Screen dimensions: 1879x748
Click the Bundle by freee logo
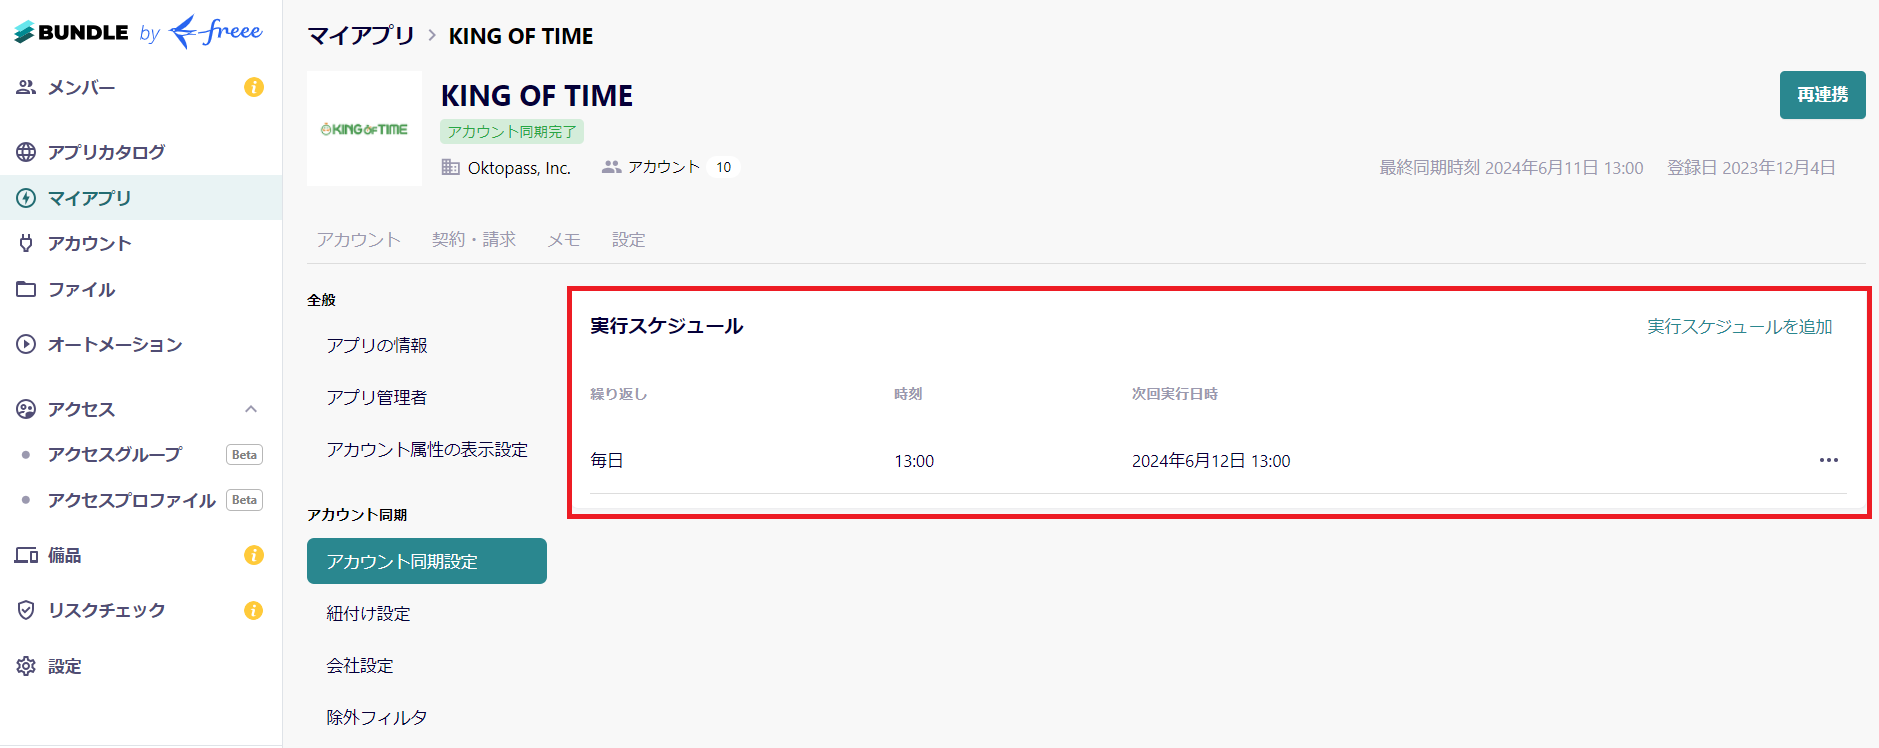[138, 31]
